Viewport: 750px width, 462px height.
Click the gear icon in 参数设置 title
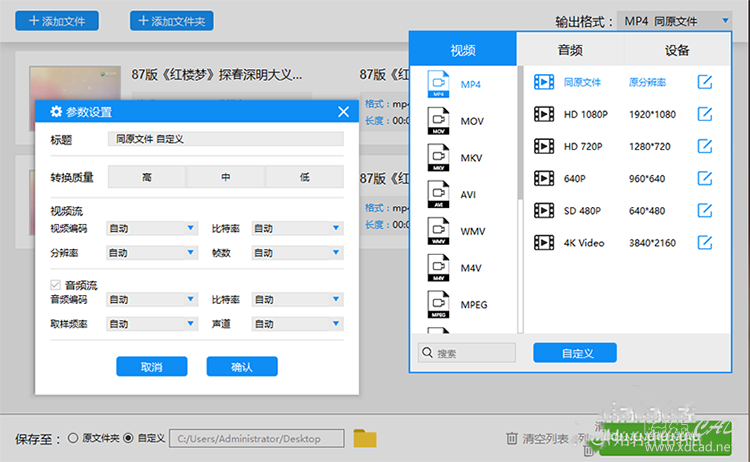[56, 111]
